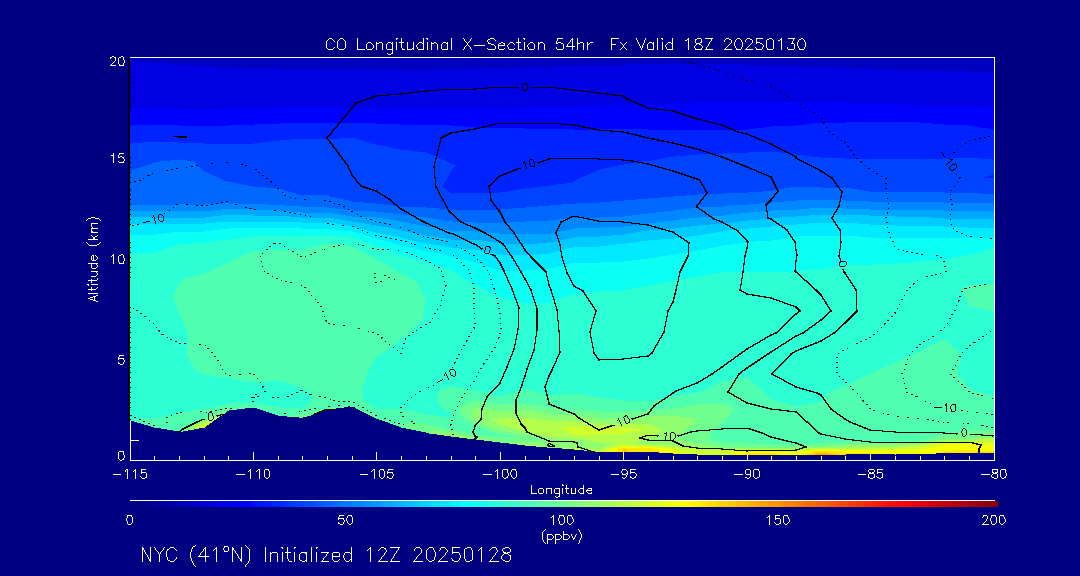This screenshot has height=576, width=1080.
Task: Click the 5 km altitude tick label
Action: [120, 360]
